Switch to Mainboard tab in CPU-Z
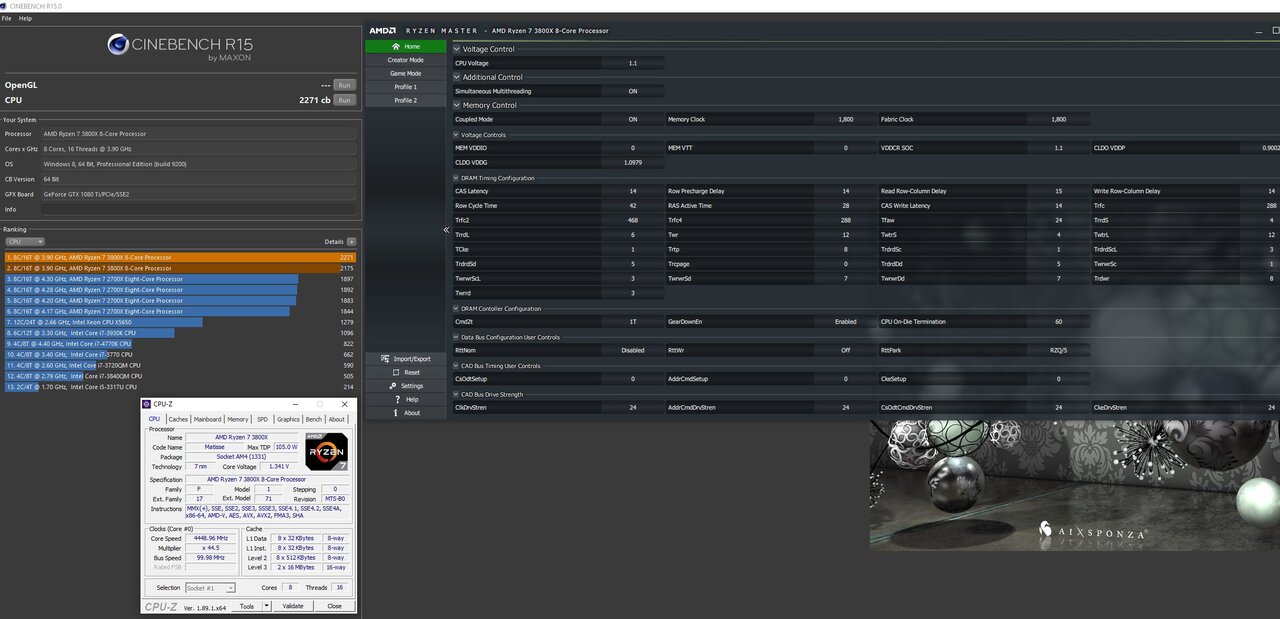The width and height of the screenshot is (1280, 619). pyautogui.click(x=207, y=419)
